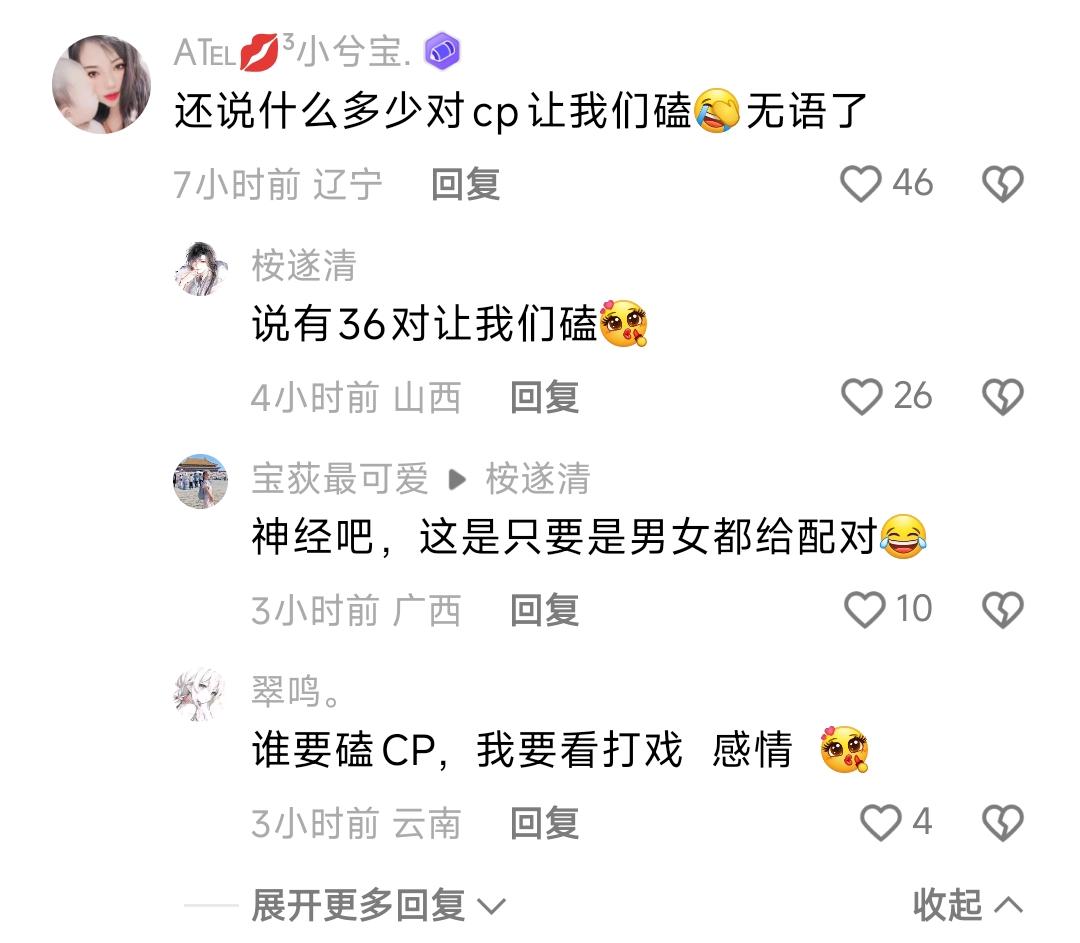This screenshot has height=943, width=1080.
Task: Click the purple badge beside 小兮宝 username
Action: [x=442, y=52]
